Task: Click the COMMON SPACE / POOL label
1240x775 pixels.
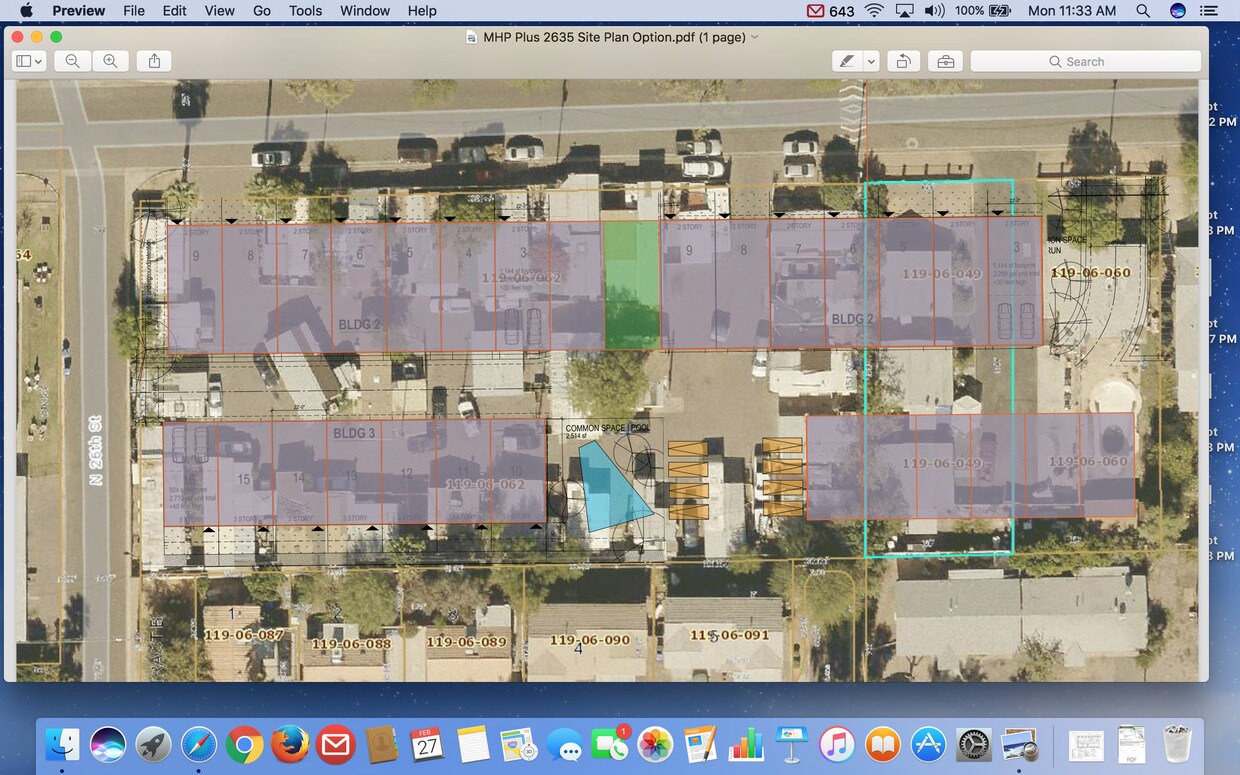Action: (x=608, y=428)
